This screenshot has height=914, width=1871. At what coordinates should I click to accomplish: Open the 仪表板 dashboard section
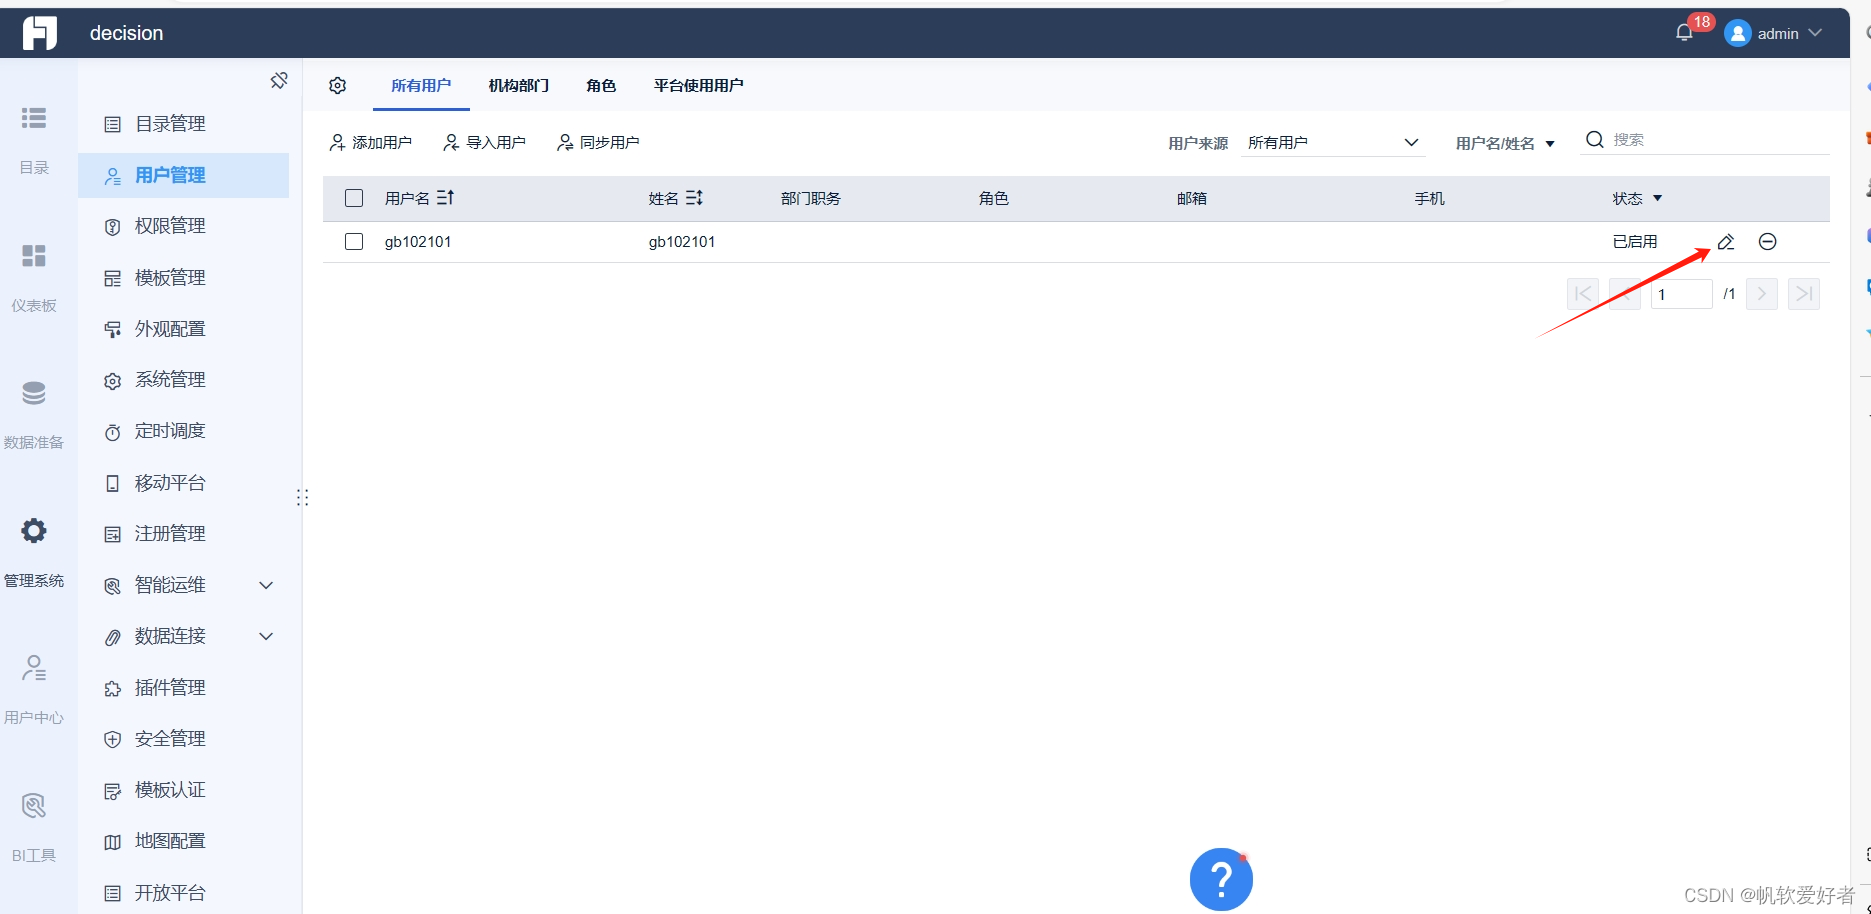pyautogui.click(x=34, y=276)
